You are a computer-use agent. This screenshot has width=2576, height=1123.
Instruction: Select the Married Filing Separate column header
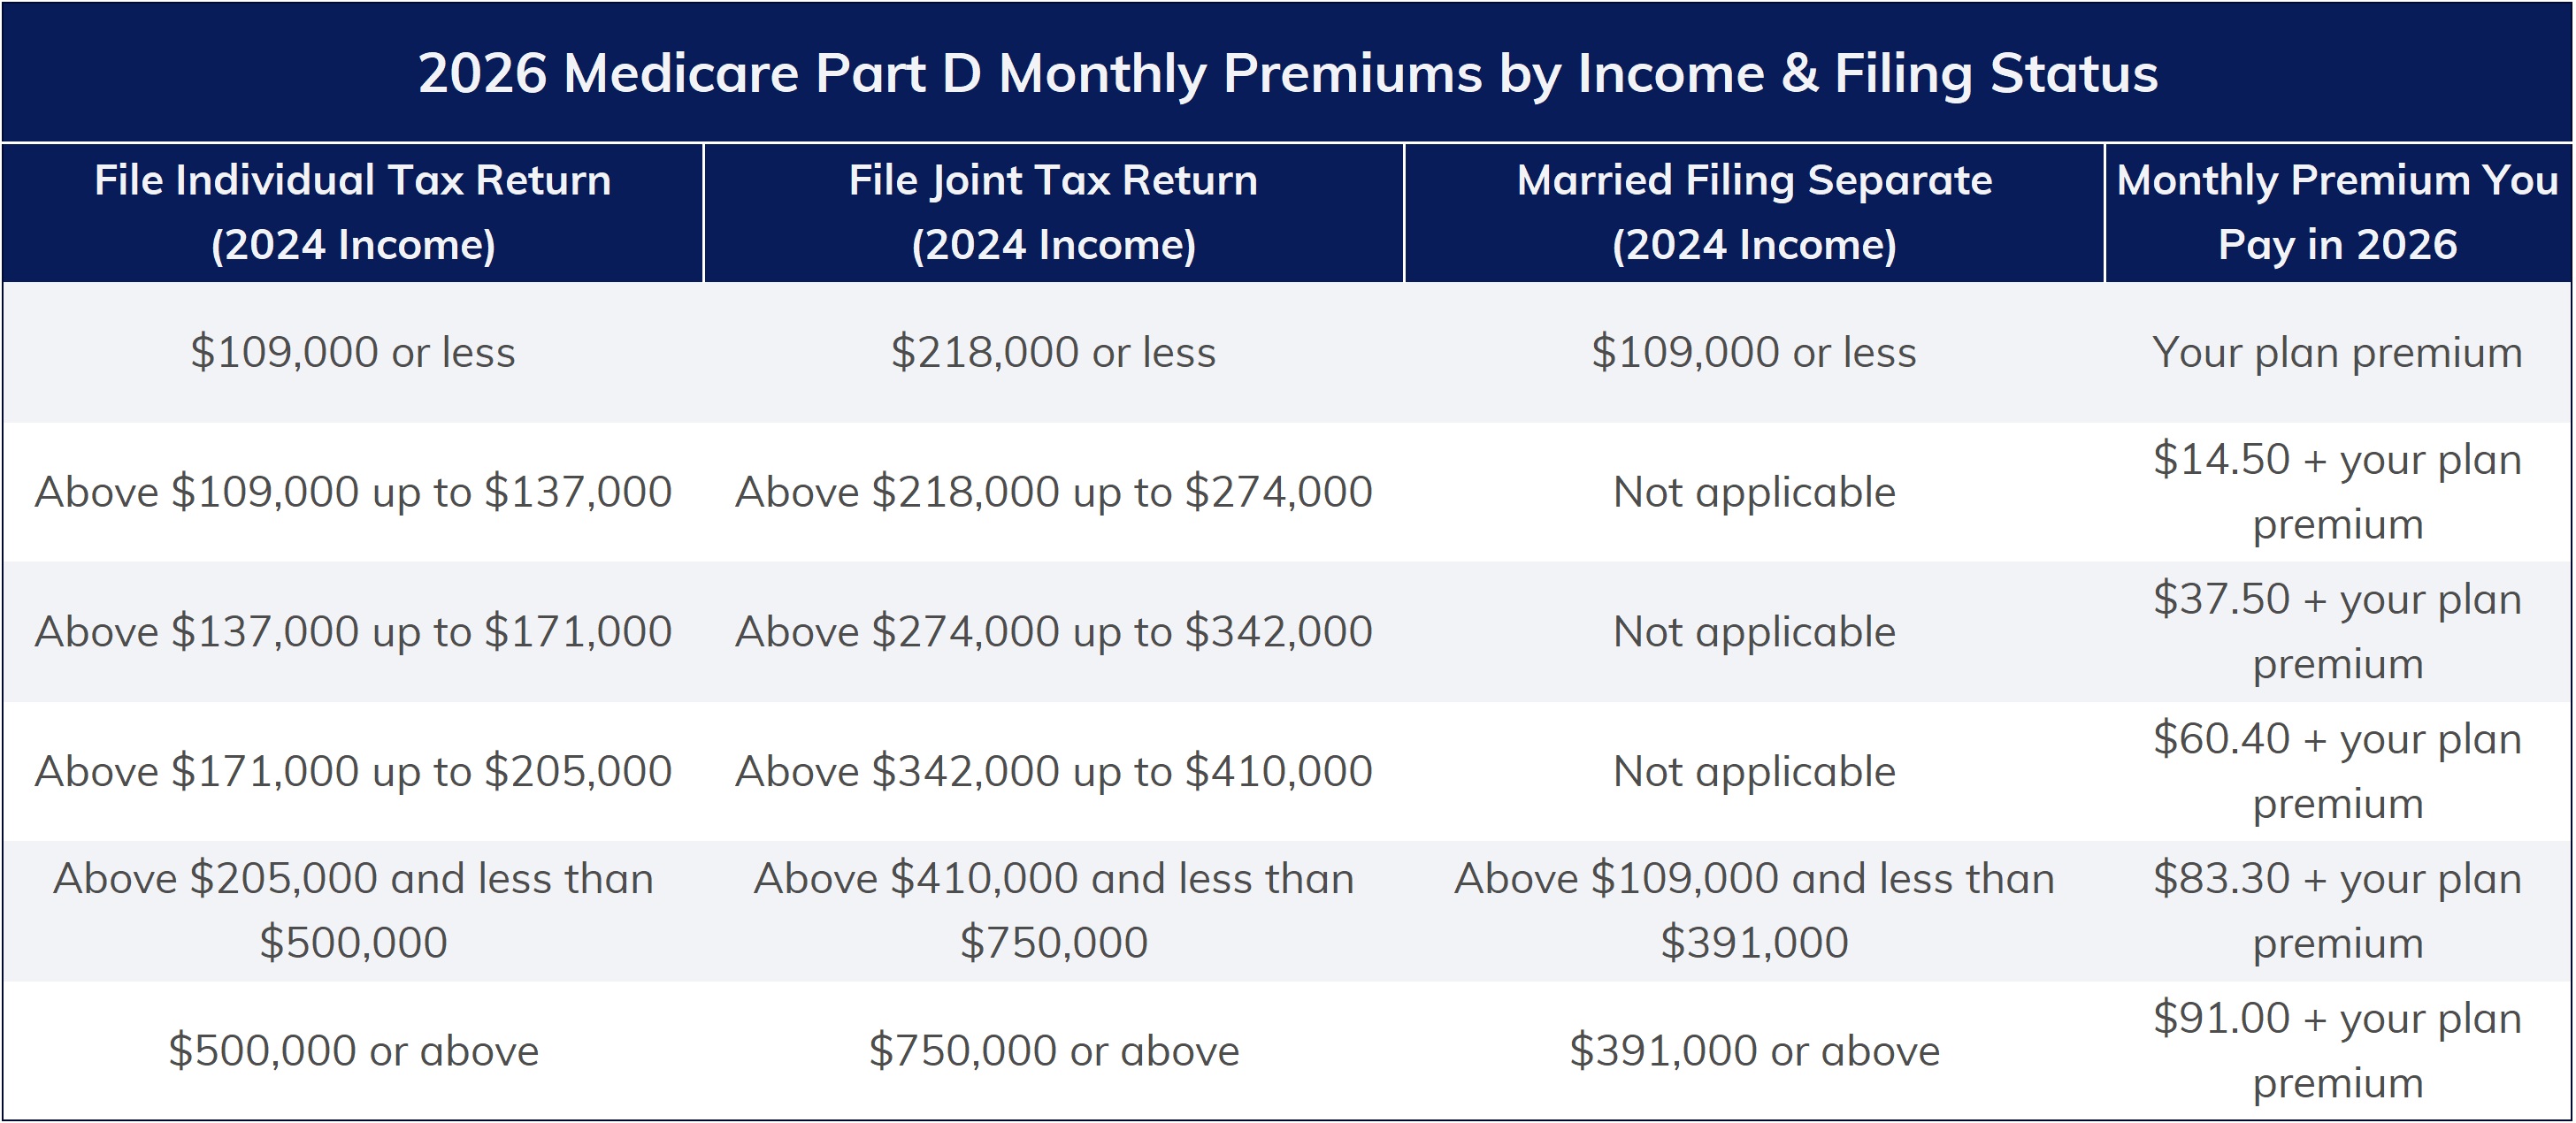(x=1754, y=212)
